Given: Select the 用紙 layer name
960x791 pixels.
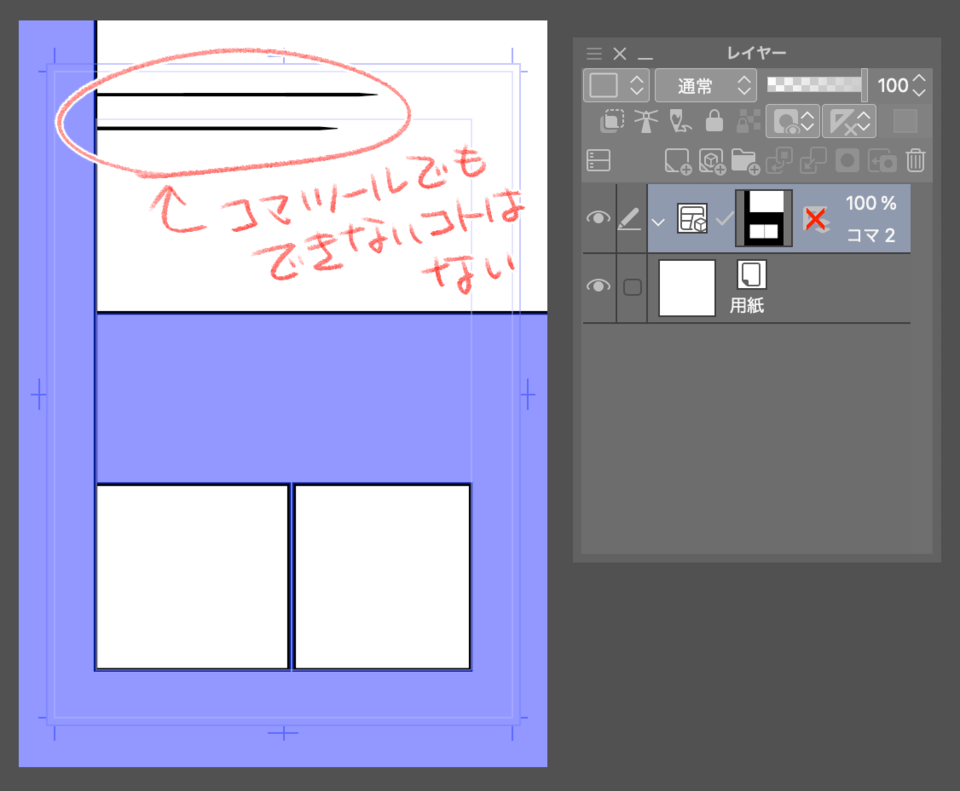Looking at the screenshot, I should (x=746, y=305).
